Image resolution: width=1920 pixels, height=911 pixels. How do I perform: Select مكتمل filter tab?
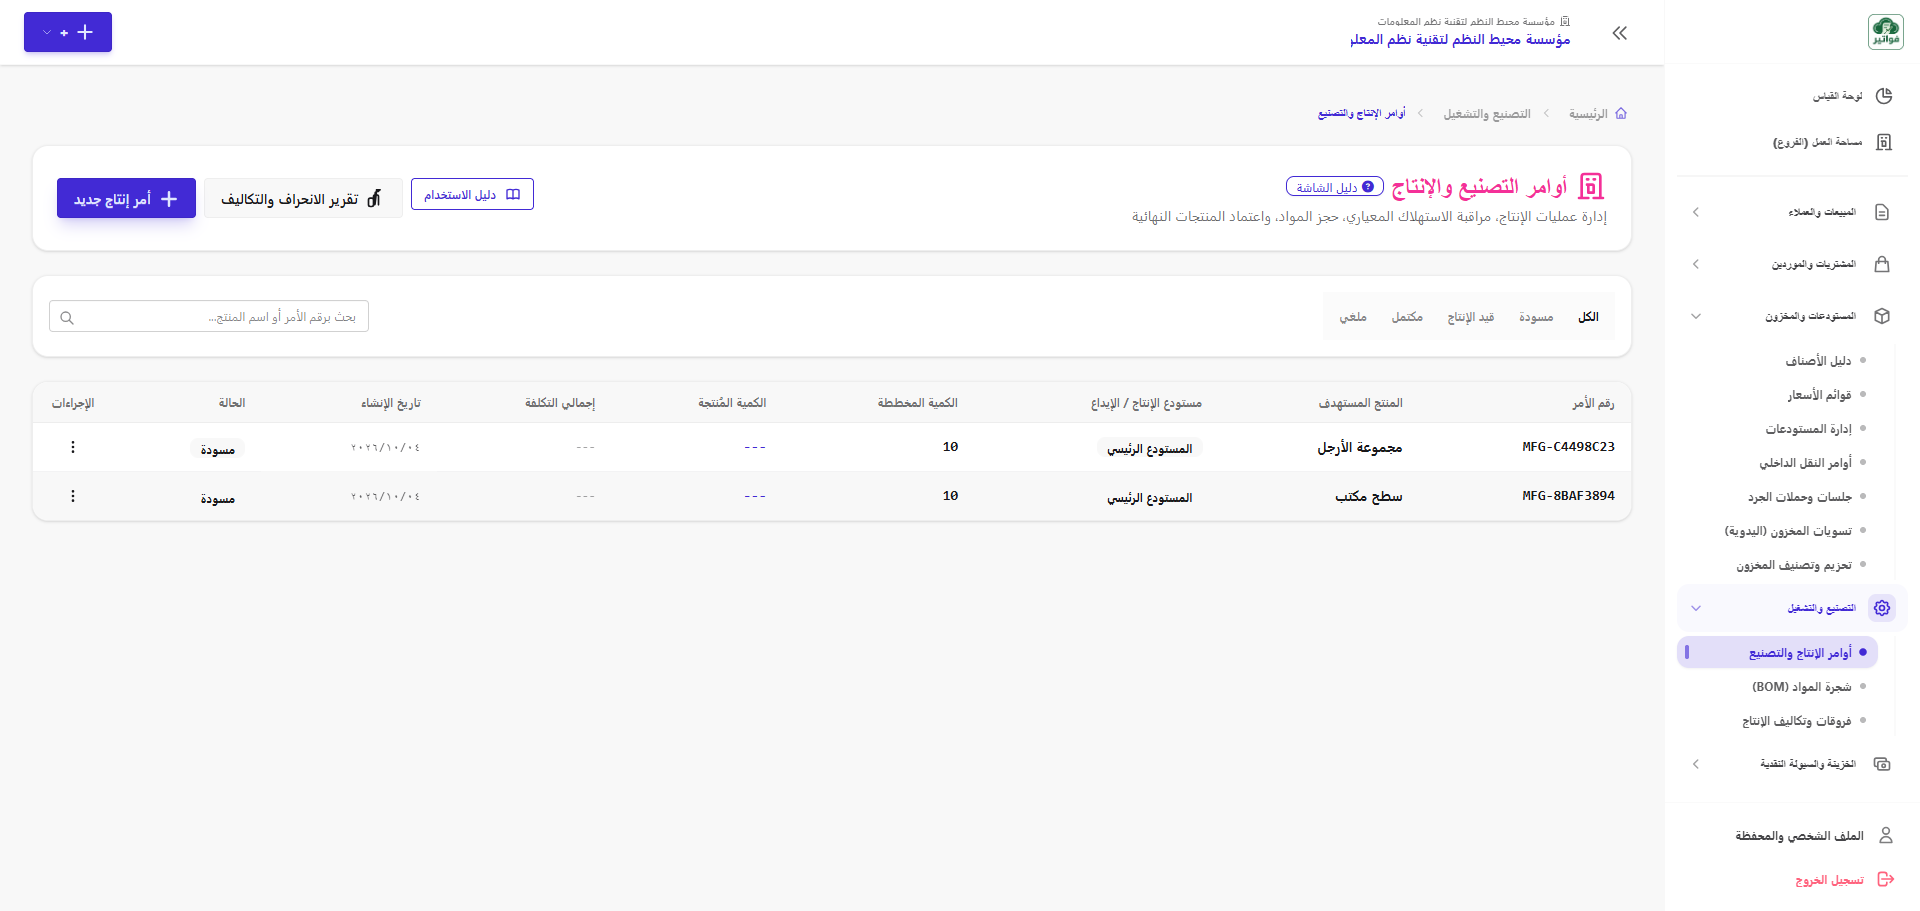1407,317
